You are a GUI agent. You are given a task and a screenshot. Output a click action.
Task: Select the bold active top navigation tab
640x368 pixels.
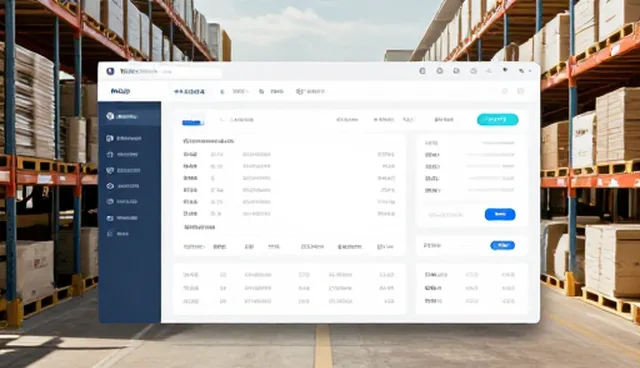189,91
